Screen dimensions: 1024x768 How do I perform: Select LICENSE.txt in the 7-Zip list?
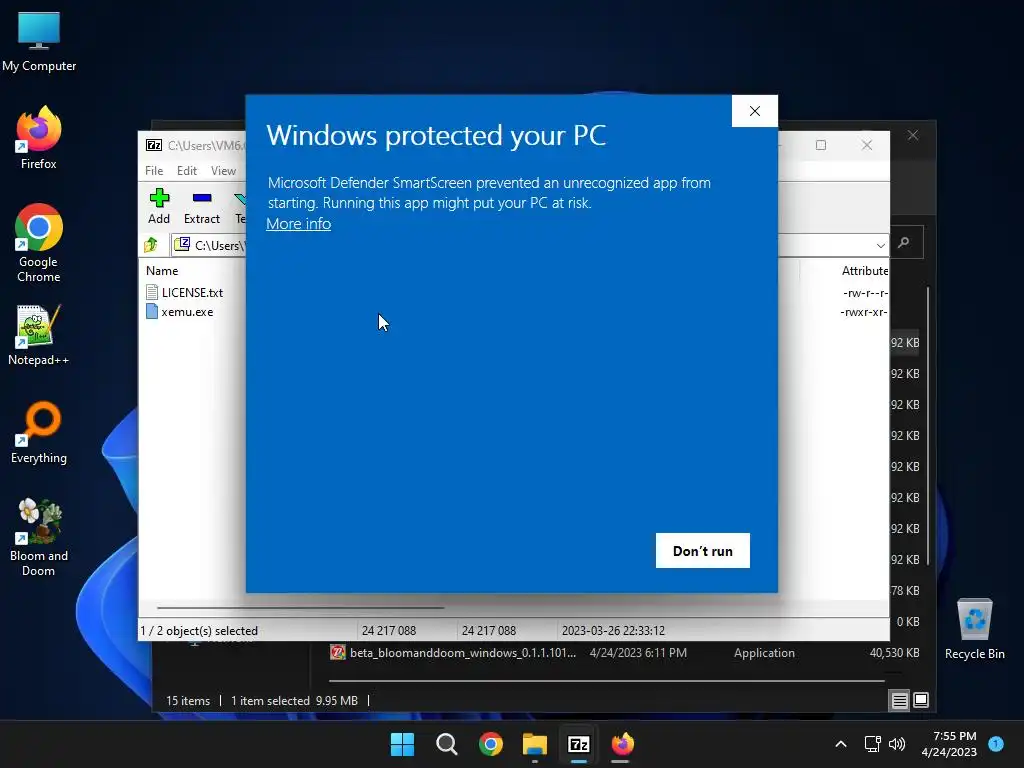point(192,292)
